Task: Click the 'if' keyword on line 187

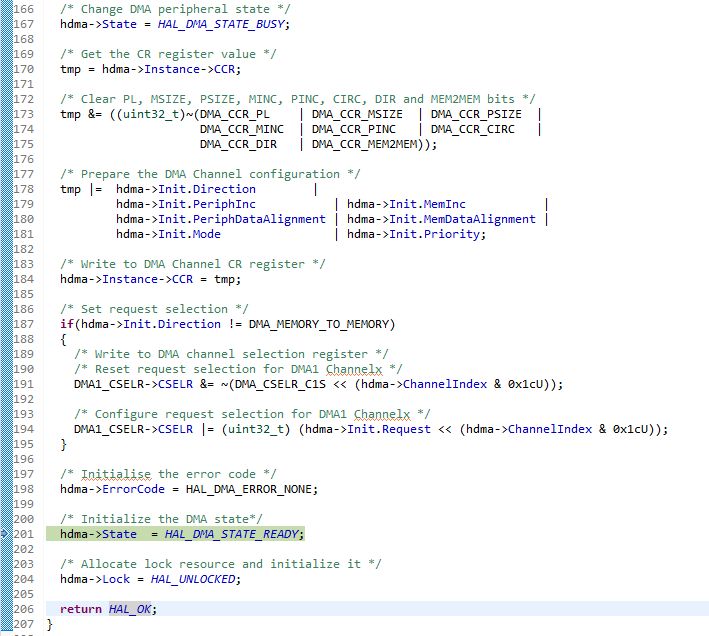Action: (x=67, y=324)
